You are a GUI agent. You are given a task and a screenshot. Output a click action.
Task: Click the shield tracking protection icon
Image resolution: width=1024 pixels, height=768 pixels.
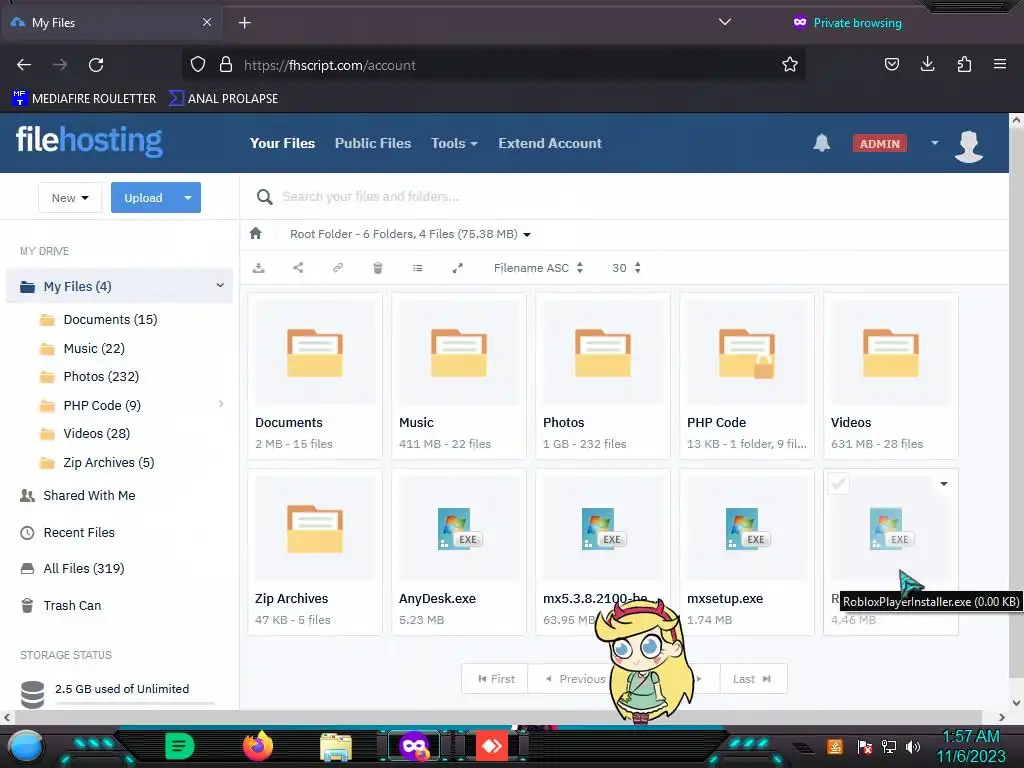click(198, 65)
